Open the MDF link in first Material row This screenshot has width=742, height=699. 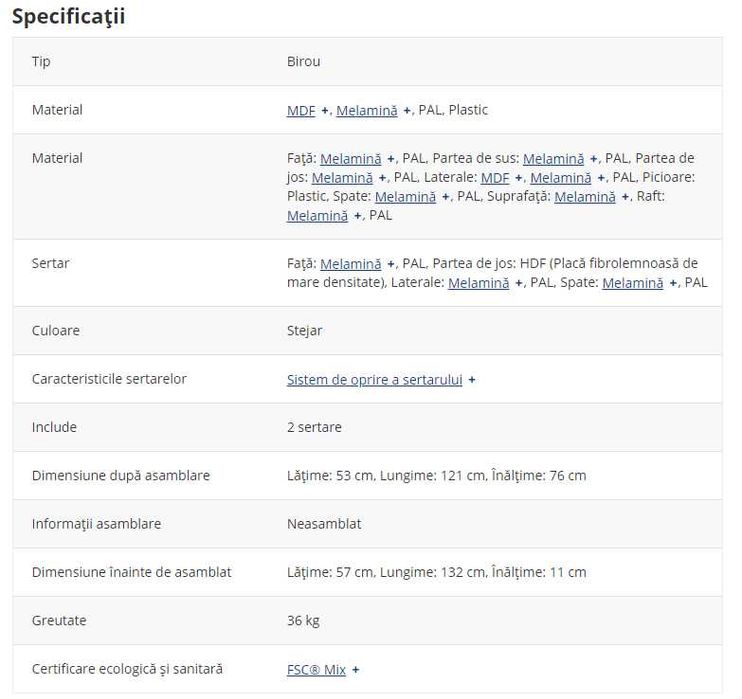click(x=301, y=110)
